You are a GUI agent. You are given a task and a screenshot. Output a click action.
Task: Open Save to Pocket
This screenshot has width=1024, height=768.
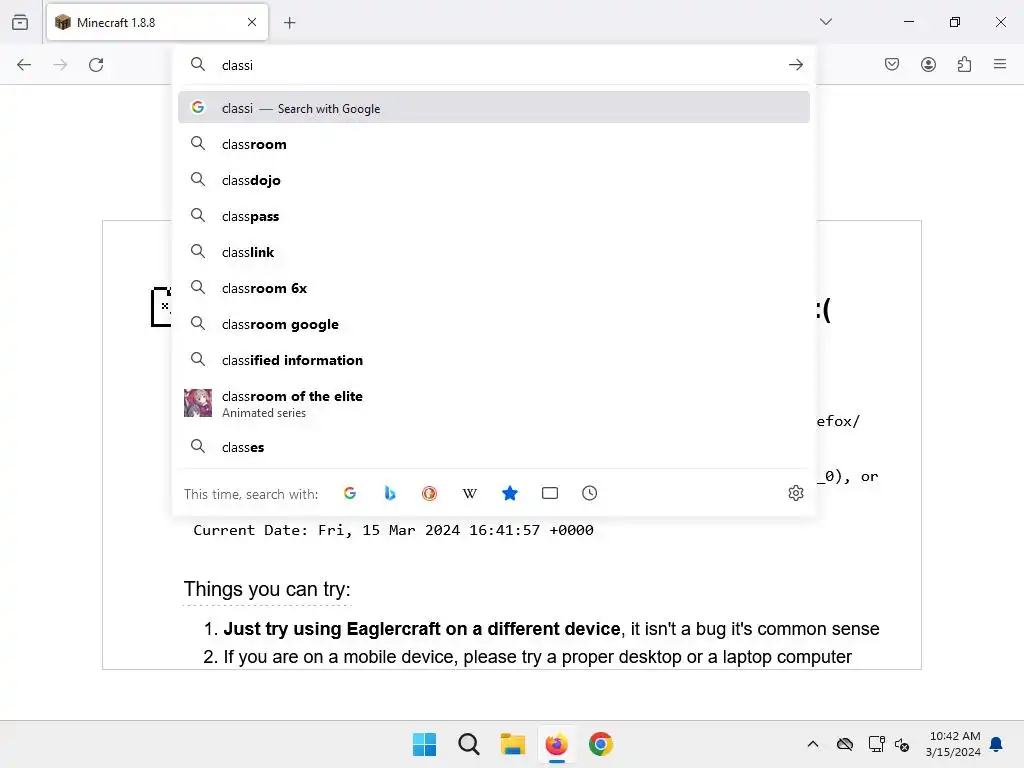click(x=892, y=64)
